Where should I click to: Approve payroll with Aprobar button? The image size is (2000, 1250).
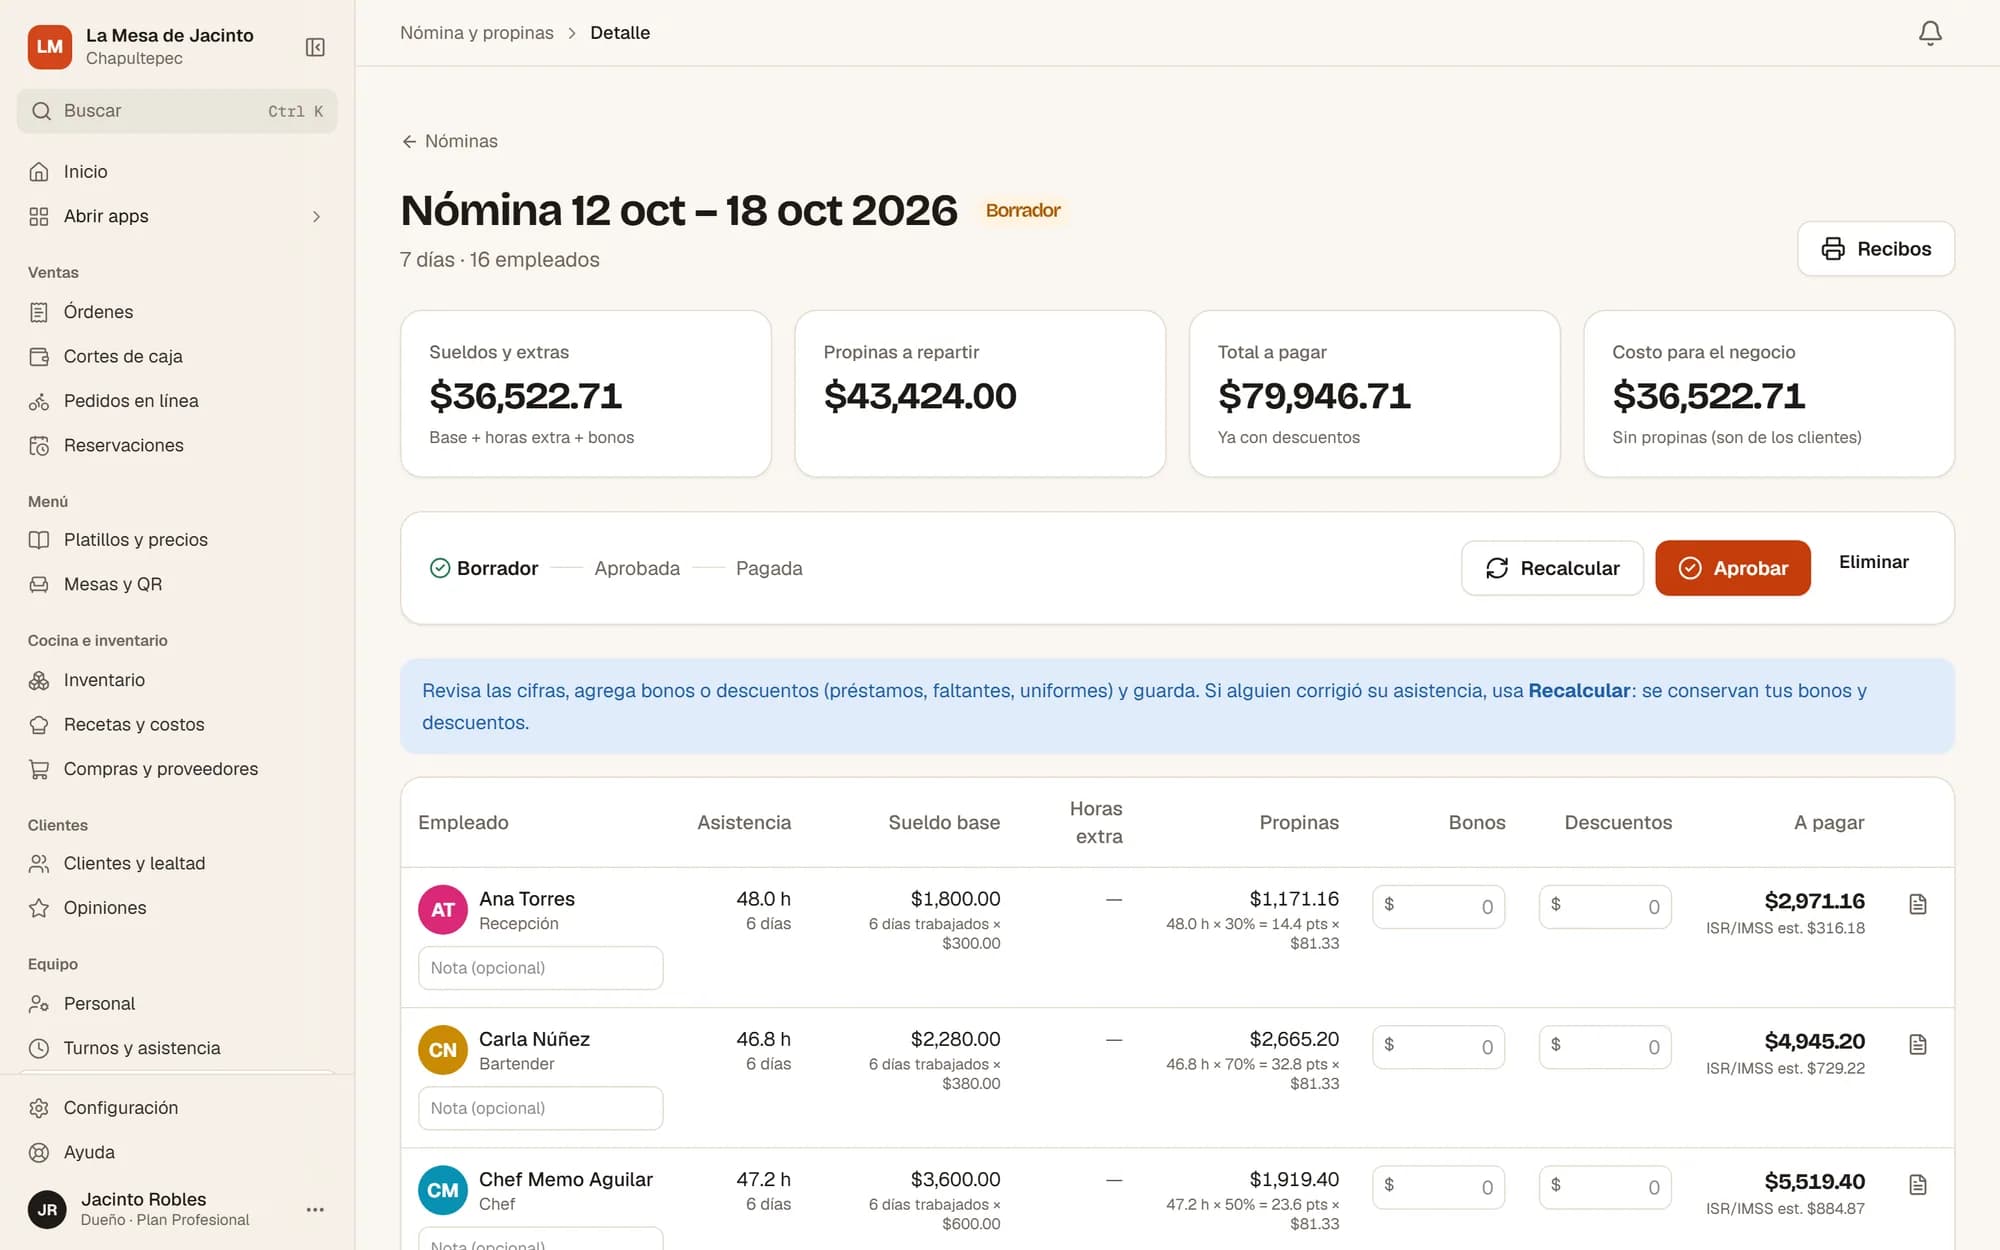coord(1733,568)
